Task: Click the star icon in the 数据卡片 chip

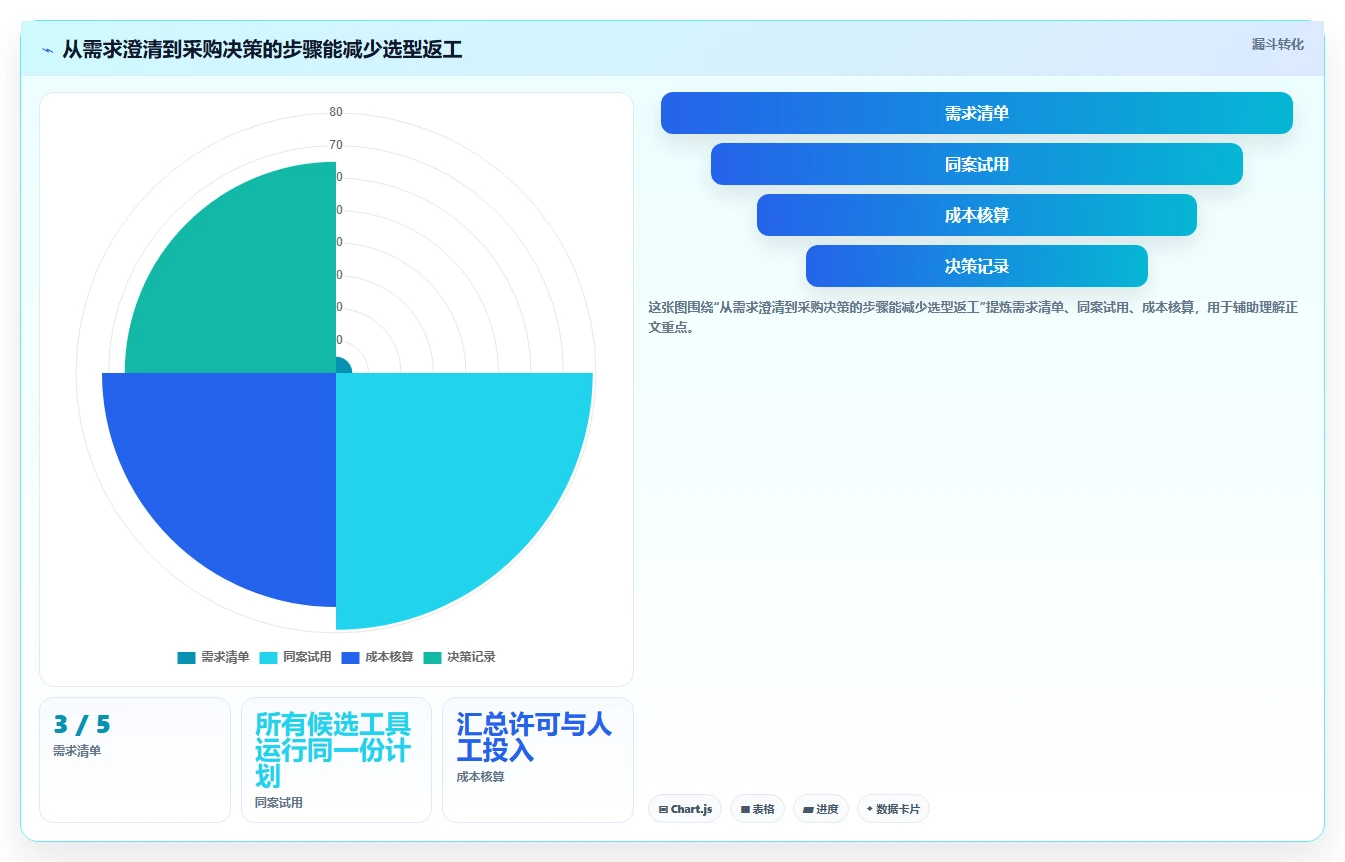Action: [870, 809]
